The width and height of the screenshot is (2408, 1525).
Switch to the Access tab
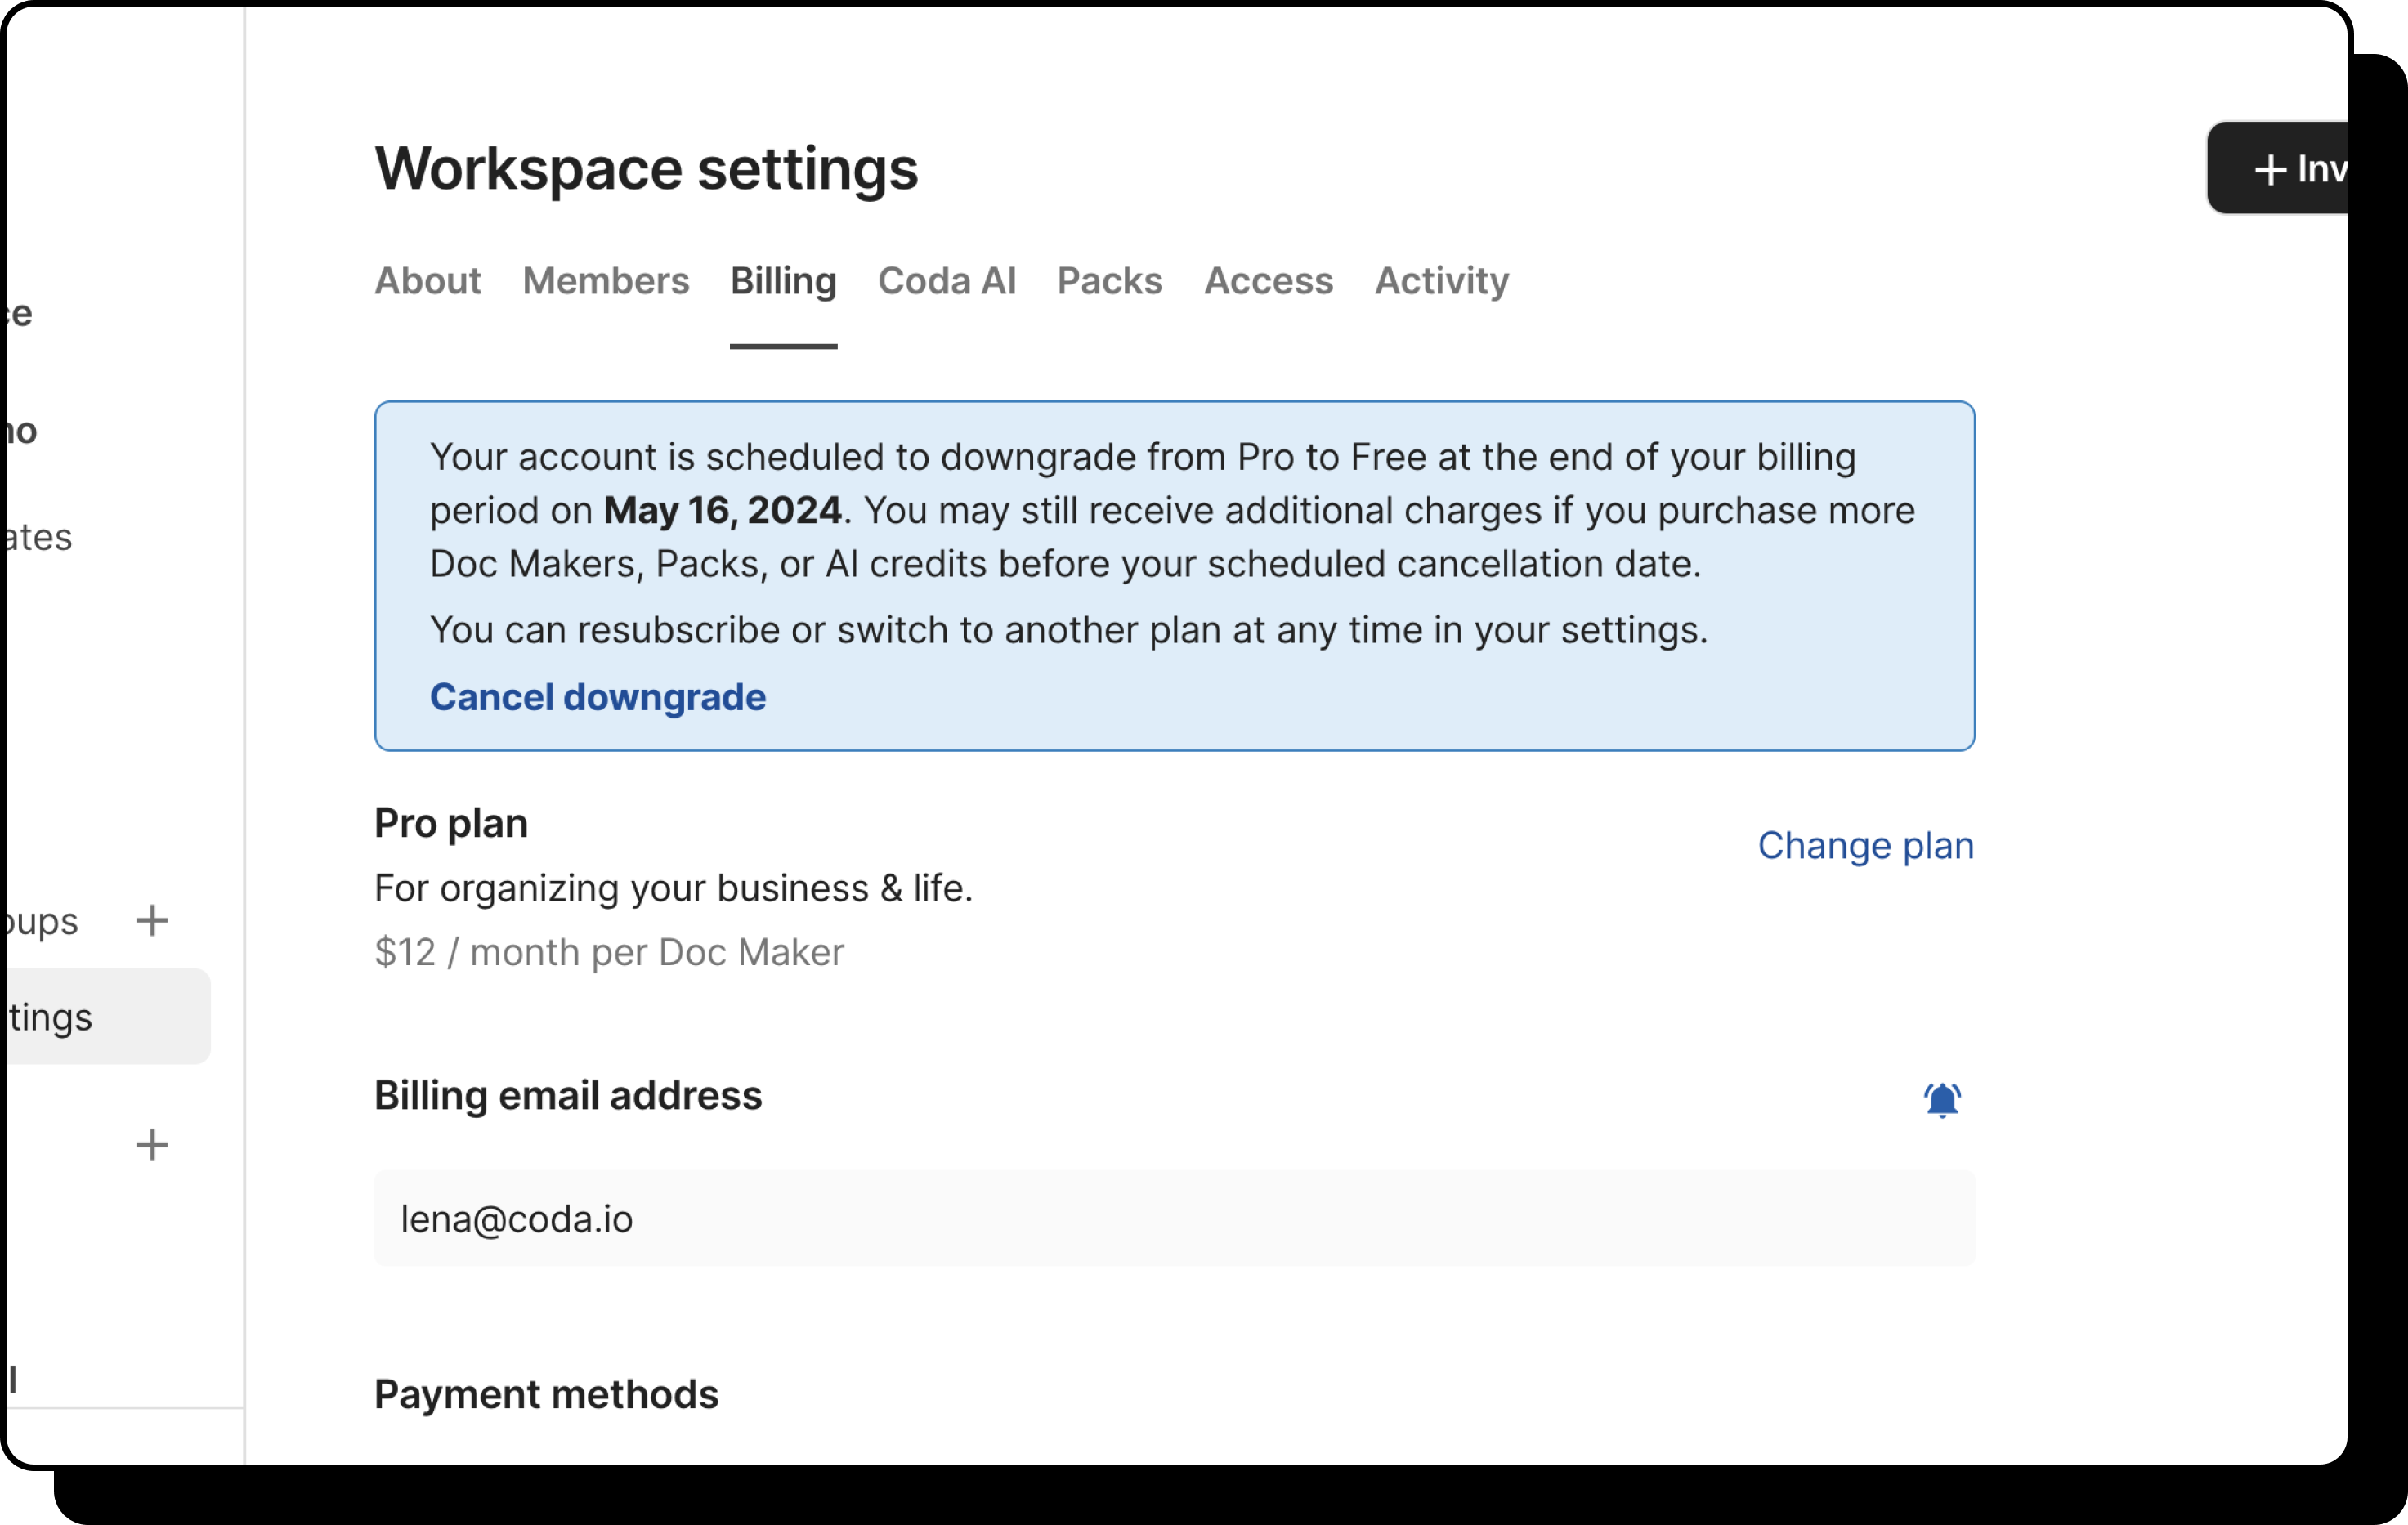(1268, 282)
